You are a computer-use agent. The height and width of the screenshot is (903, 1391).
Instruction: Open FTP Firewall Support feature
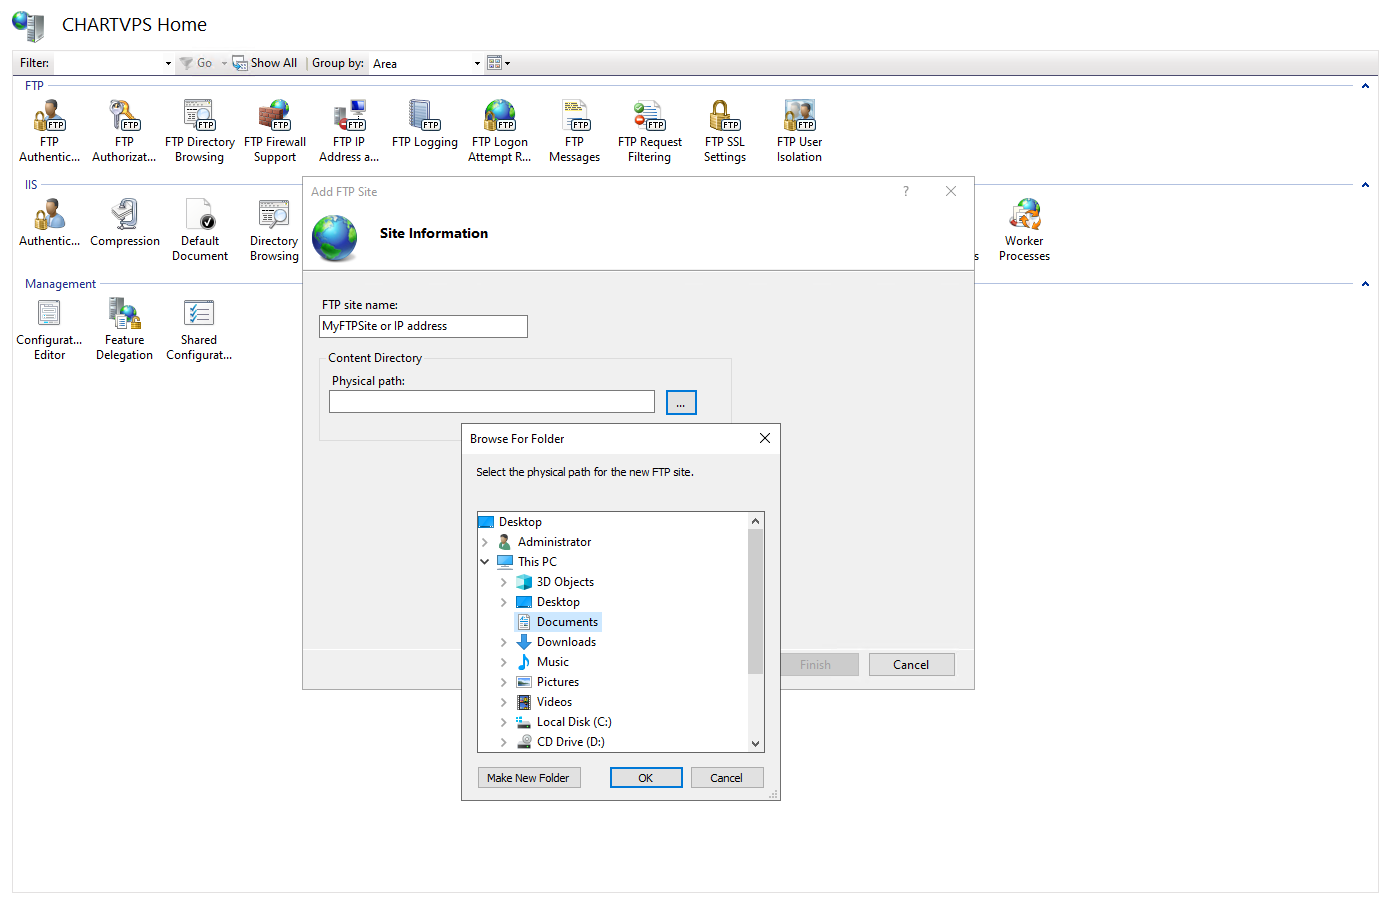tap(275, 131)
